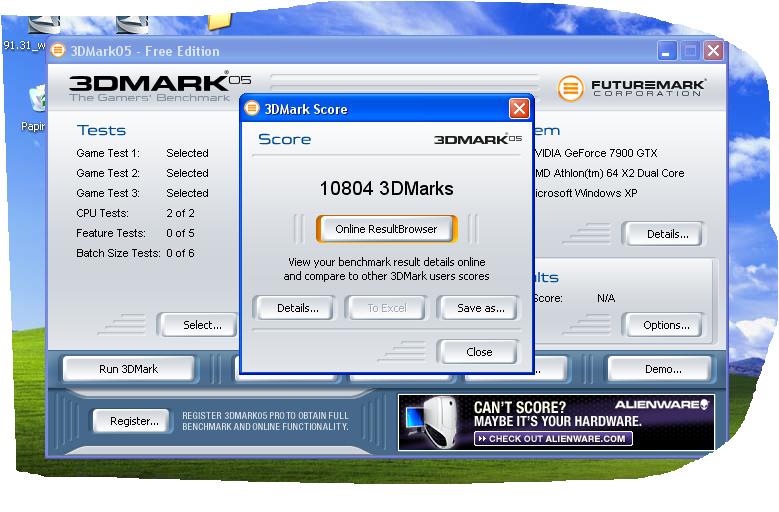This screenshot has width=779, height=512.
Task: Close the 3DMark Score dialog with red X
Action: [519, 108]
